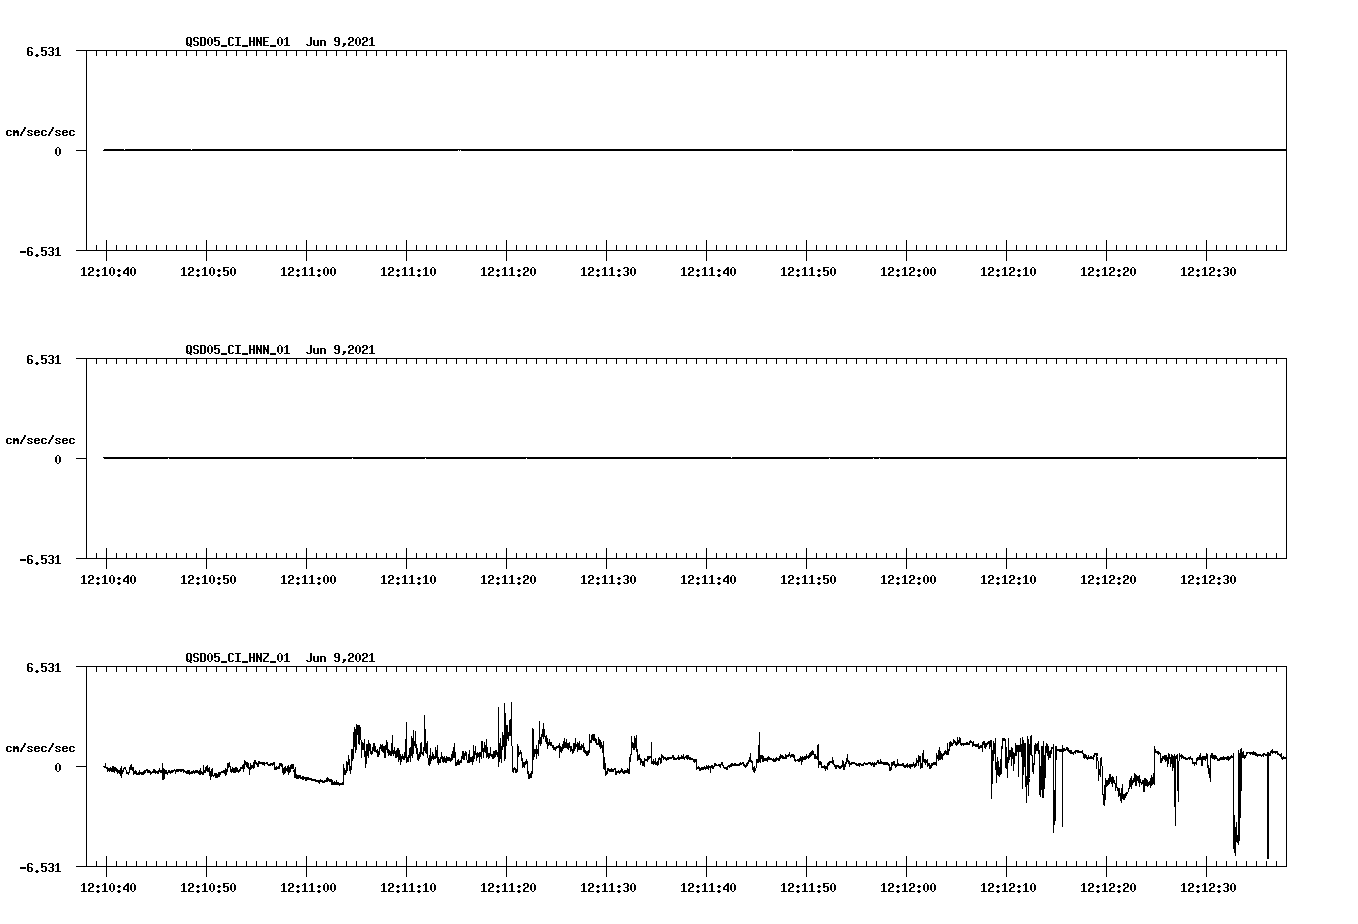Click the 12:11:00 time label under HNZ chart
The image size is (1358, 924).
(x=308, y=888)
